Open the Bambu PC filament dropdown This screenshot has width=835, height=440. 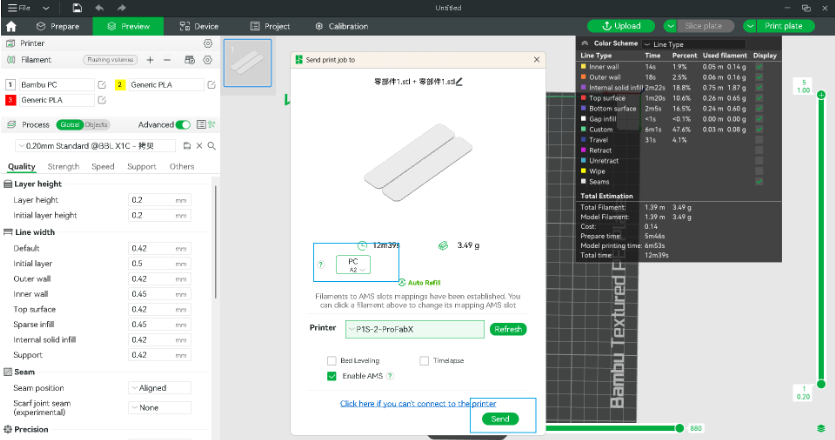(x=56, y=85)
